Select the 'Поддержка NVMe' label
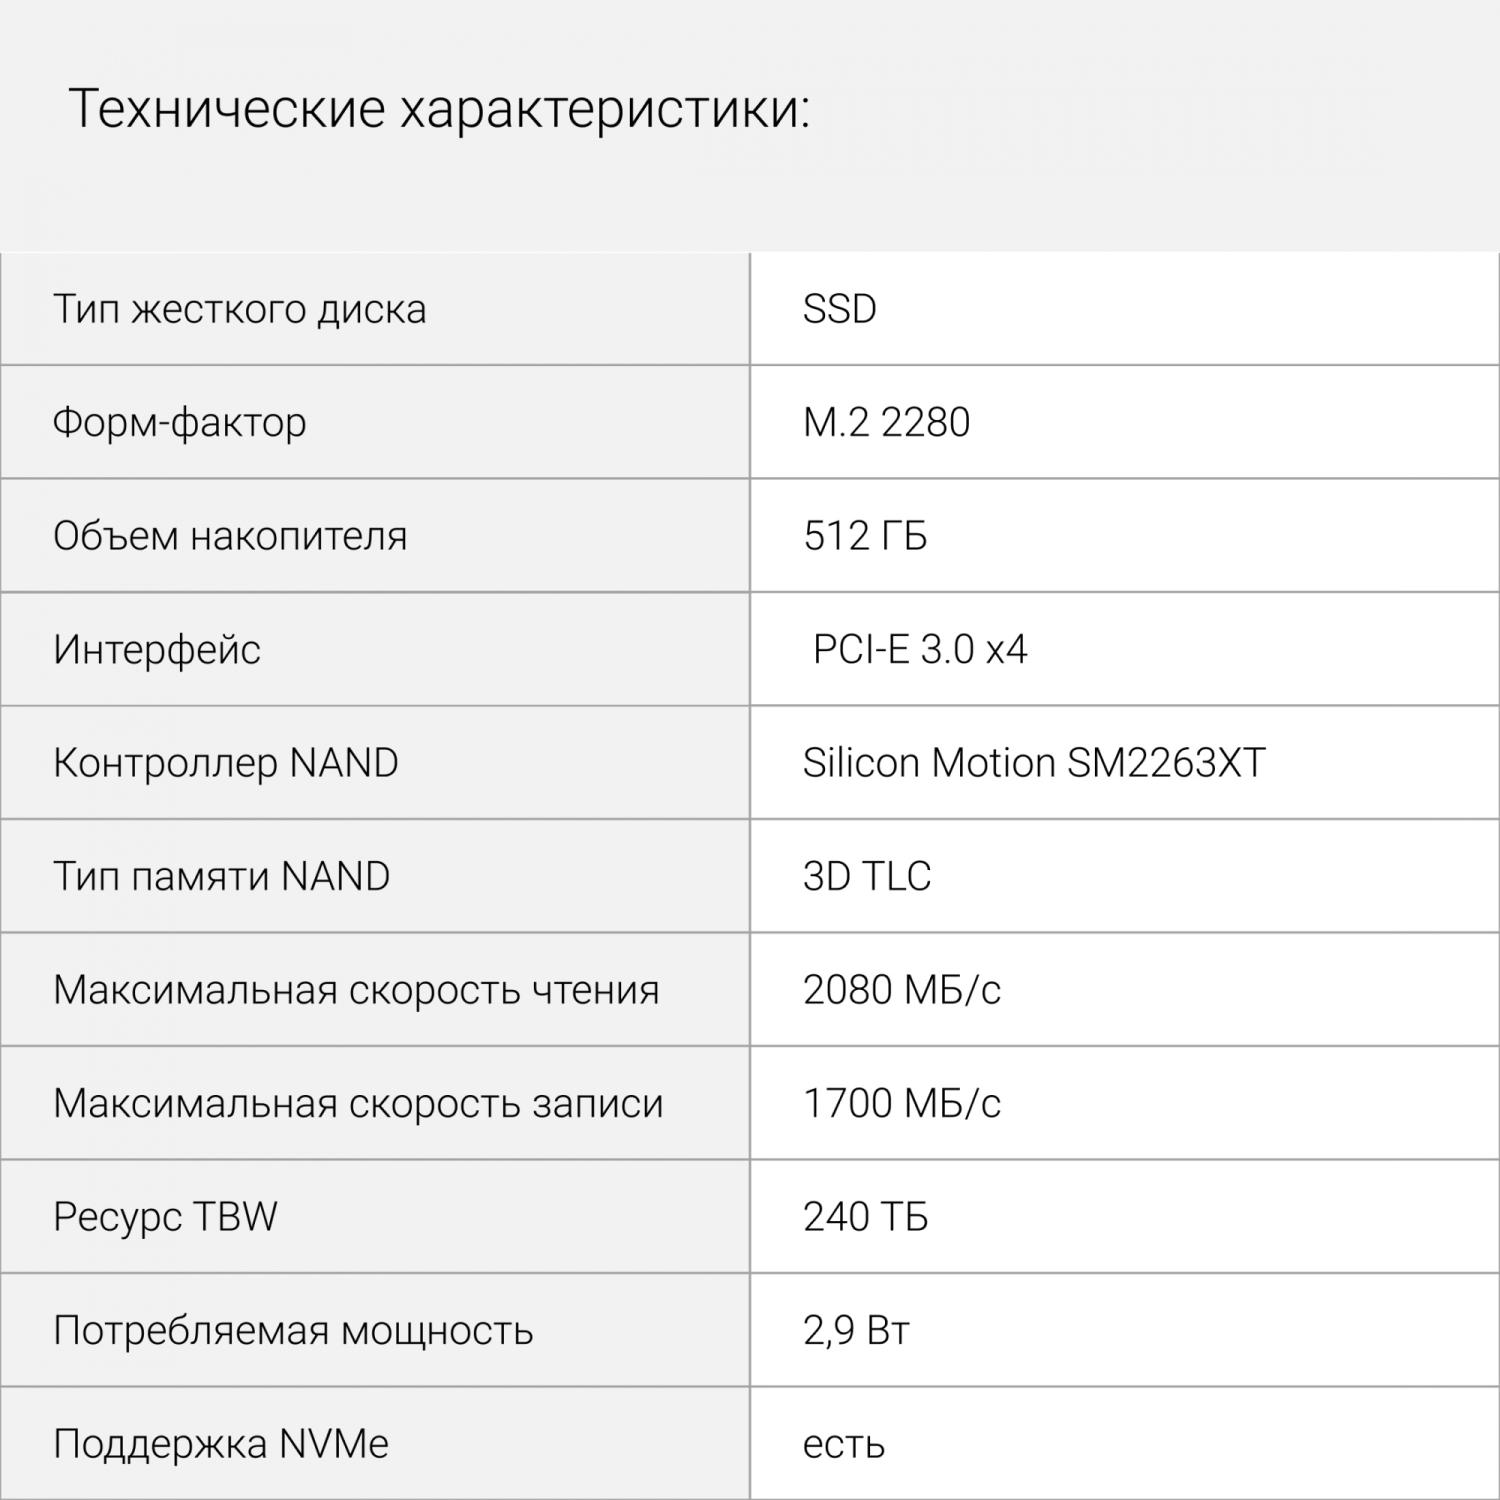 pyautogui.click(x=221, y=1444)
